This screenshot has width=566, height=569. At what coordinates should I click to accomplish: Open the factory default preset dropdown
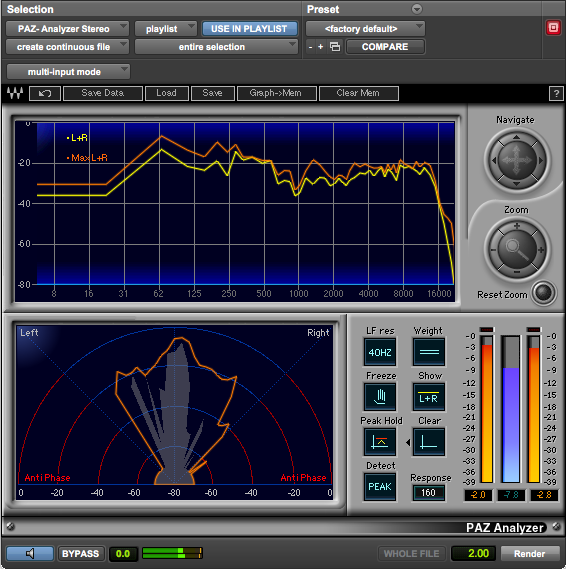pyautogui.click(x=365, y=29)
